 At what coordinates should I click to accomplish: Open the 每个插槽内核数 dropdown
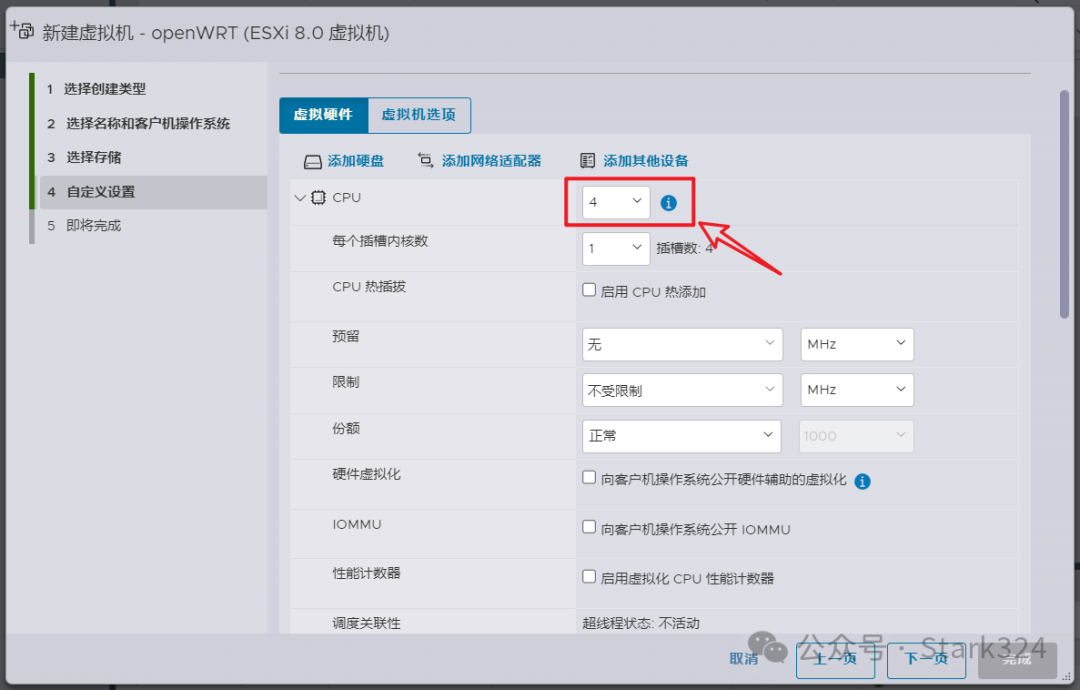(x=614, y=249)
